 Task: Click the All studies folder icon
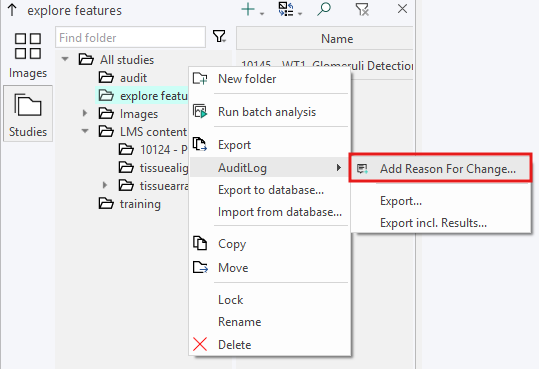tap(86, 59)
